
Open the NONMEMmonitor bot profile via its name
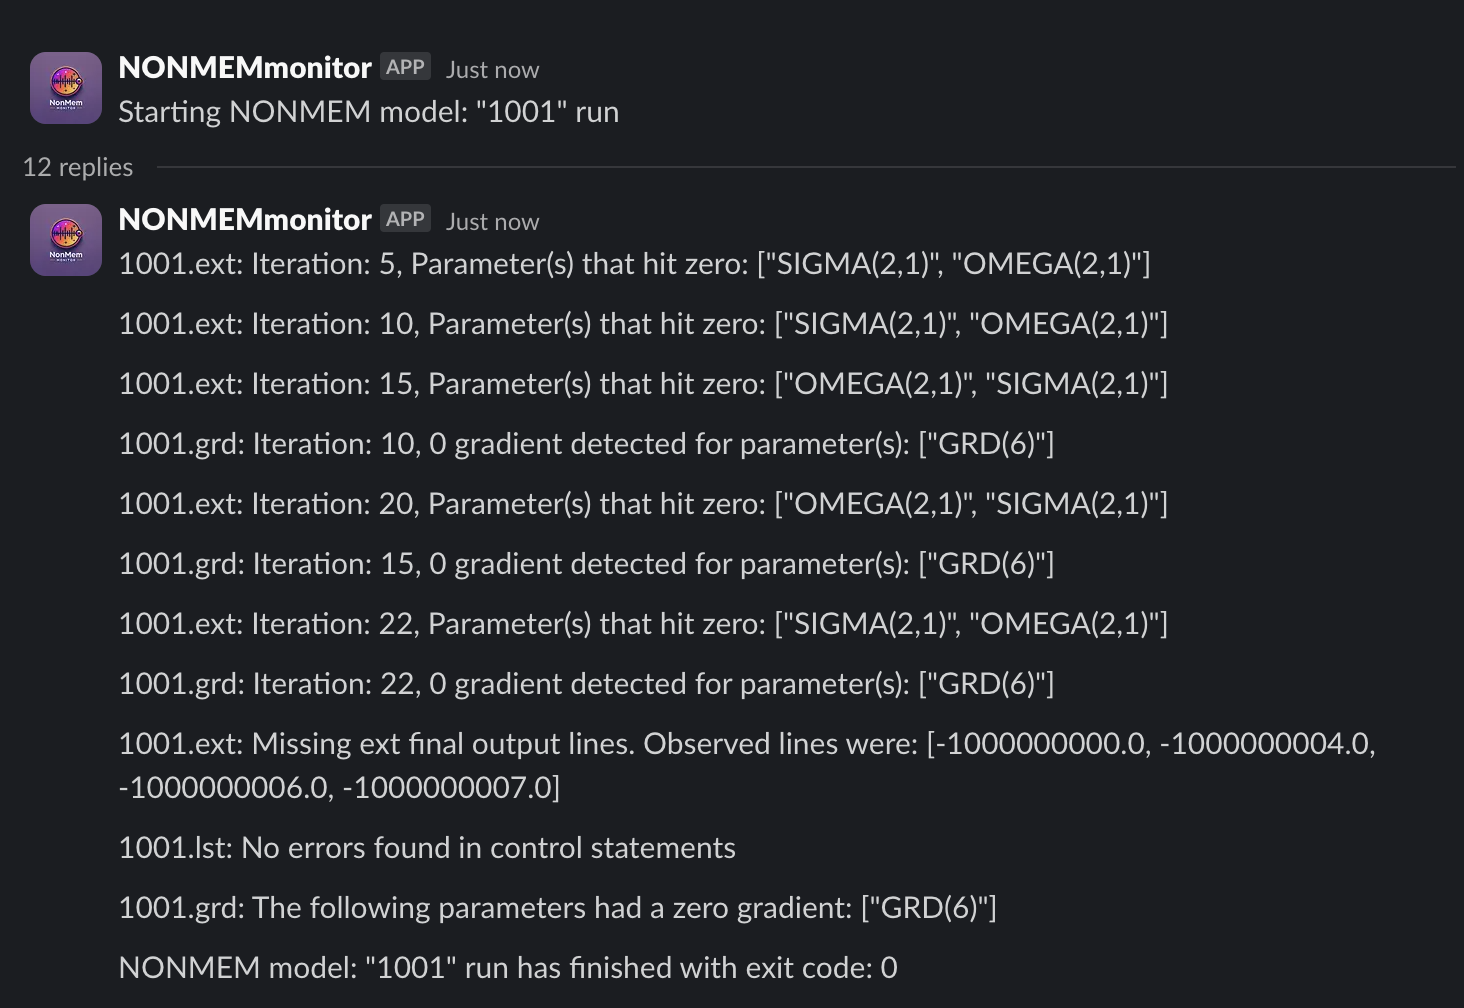coord(244,67)
